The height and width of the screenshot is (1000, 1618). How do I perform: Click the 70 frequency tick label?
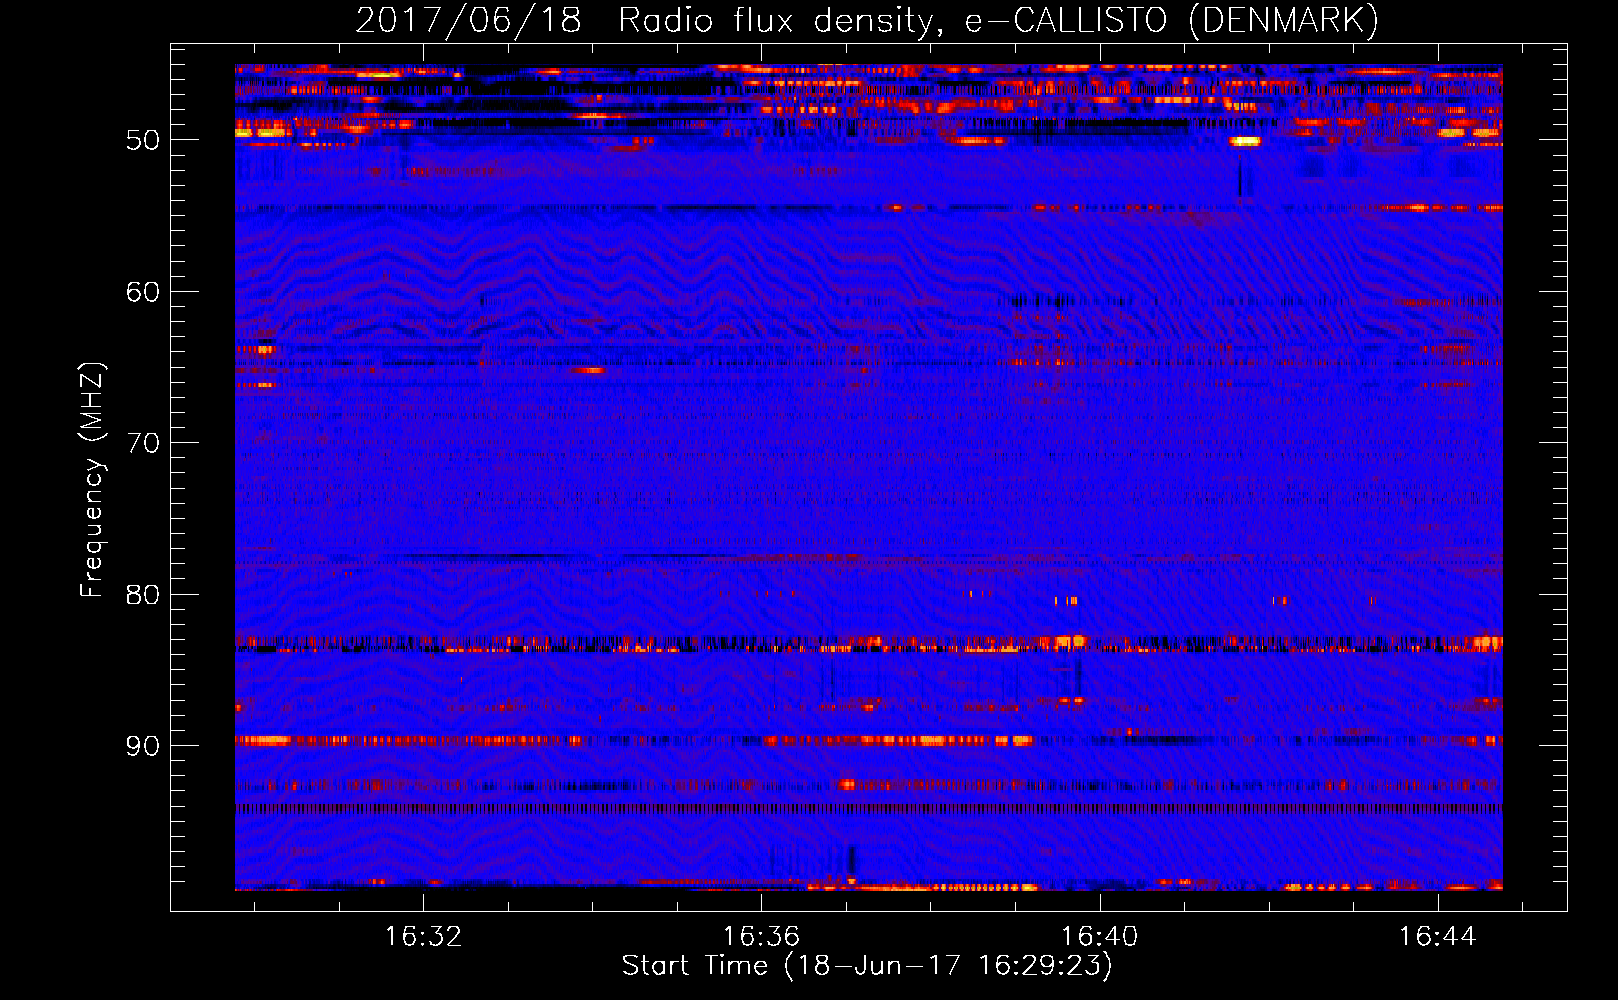[x=143, y=443]
